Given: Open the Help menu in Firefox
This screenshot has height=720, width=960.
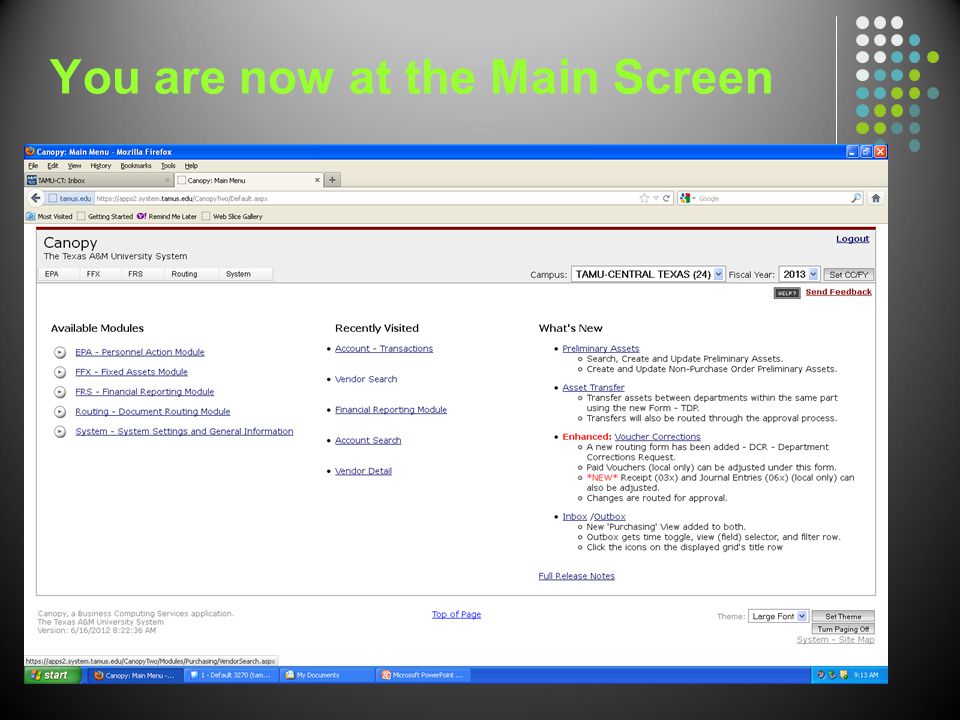Looking at the screenshot, I should [191, 166].
